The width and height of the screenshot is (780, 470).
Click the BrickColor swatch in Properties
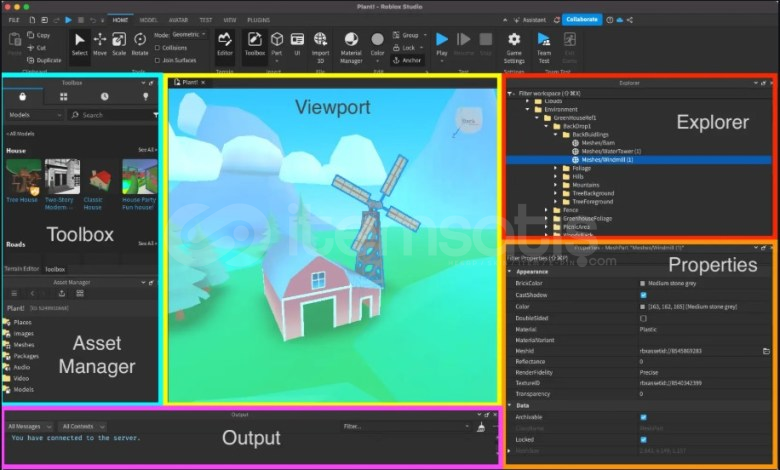click(x=643, y=284)
